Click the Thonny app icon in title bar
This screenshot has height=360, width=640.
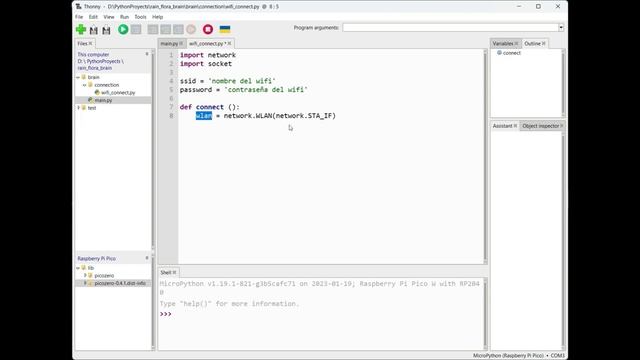pos(78,7)
